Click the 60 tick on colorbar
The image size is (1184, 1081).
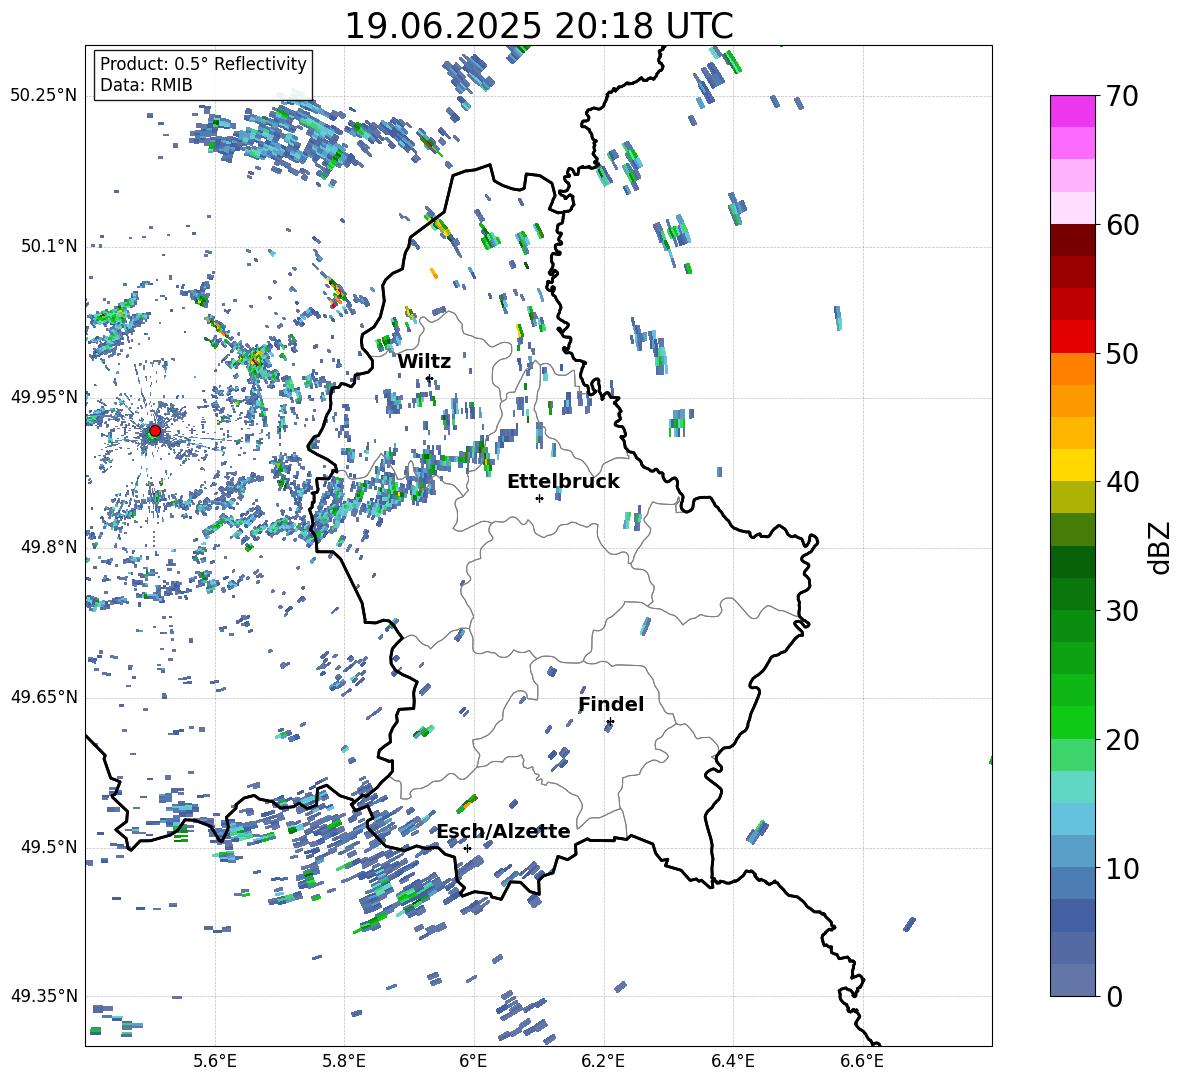point(1122,225)
